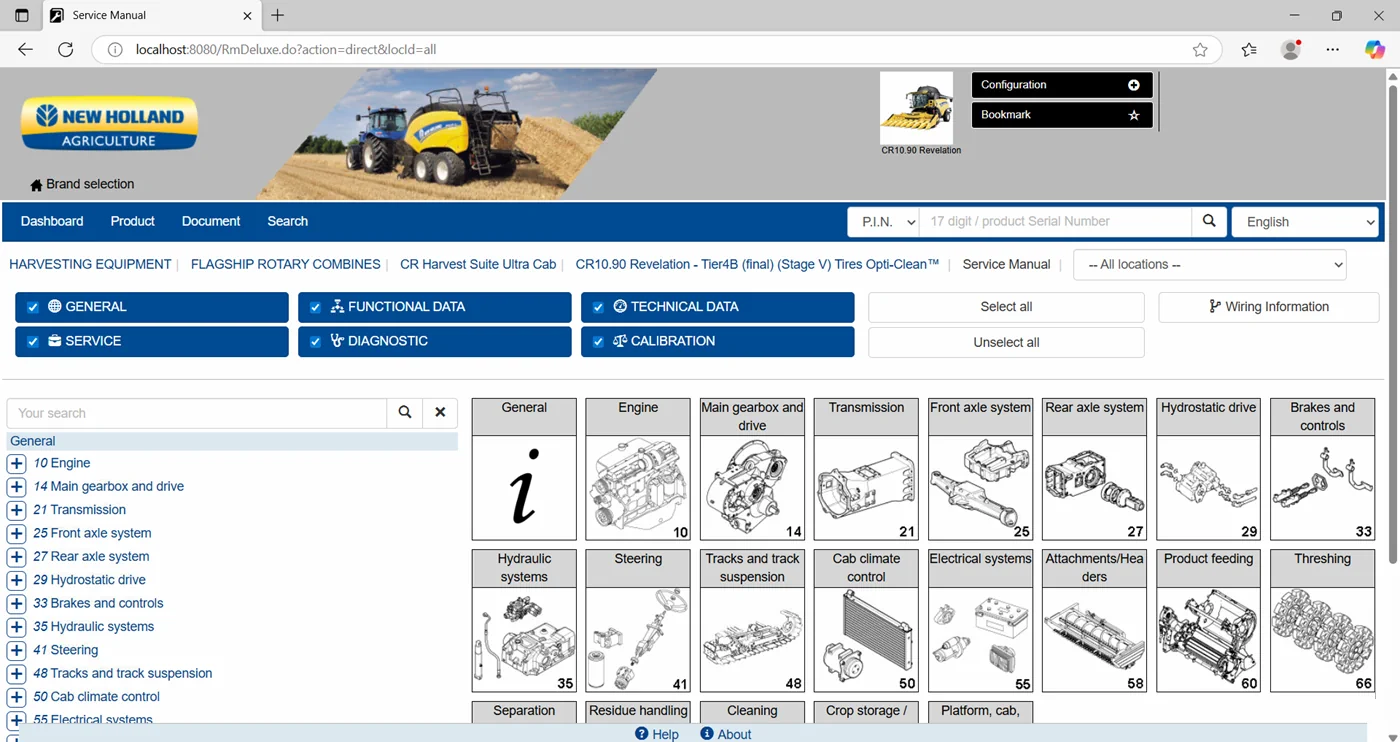
Task: Uncheck the DIAGNOSTIC filter checkbox
Action: (x=316, y=341)
